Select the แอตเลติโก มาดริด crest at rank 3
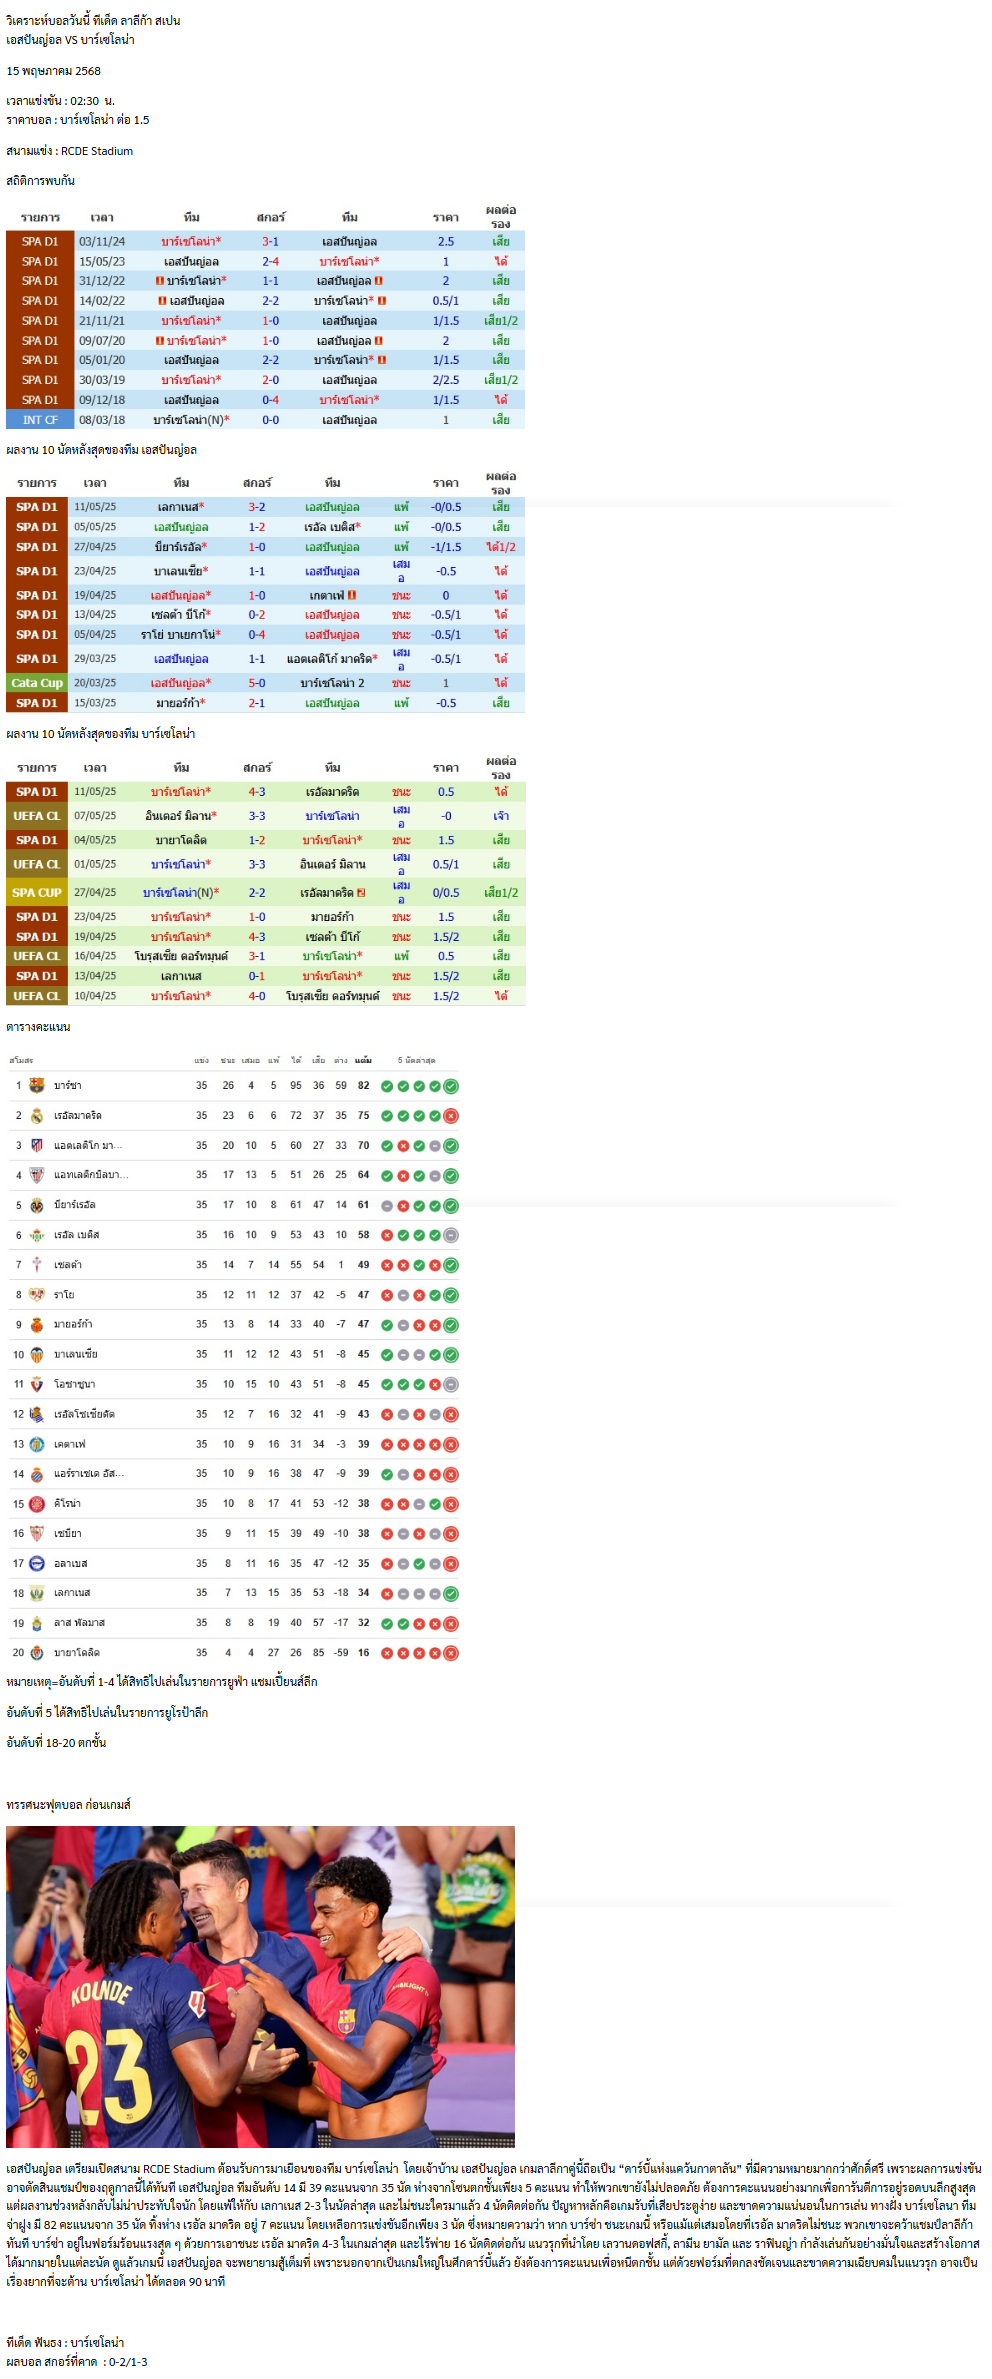The image size is (992, 2379). (x=37, y=1145)
